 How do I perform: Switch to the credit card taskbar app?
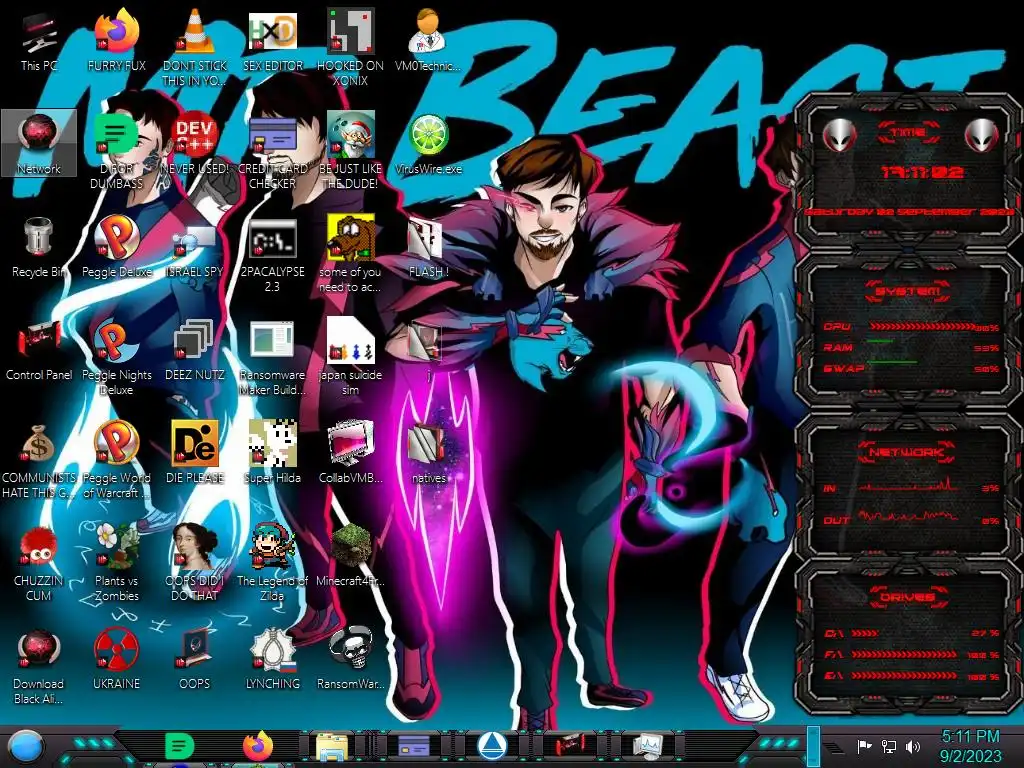coord(413,746)
